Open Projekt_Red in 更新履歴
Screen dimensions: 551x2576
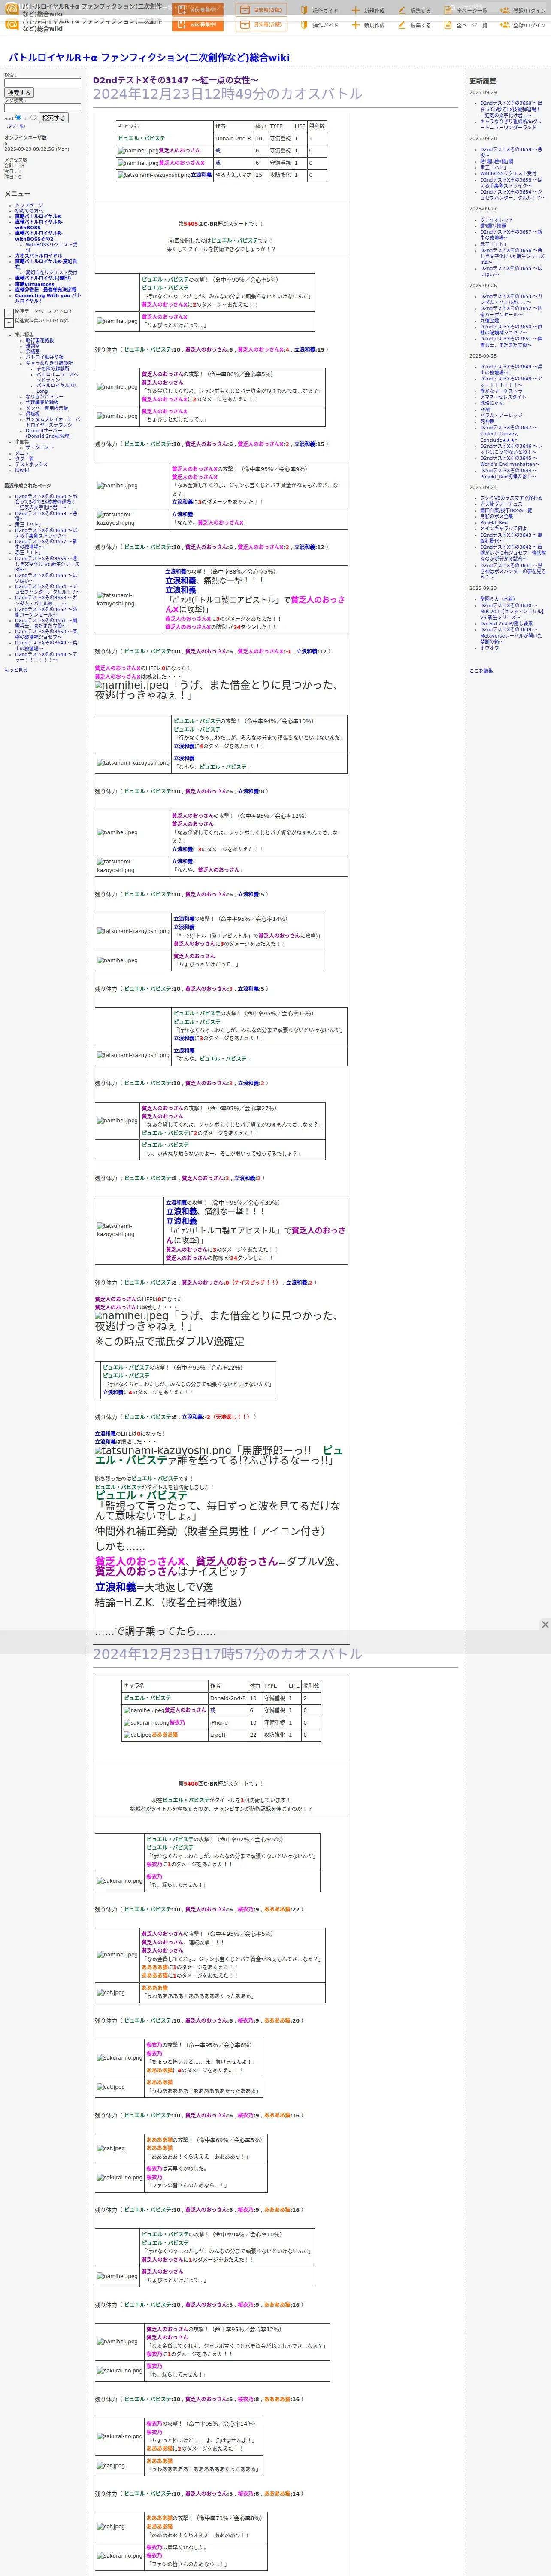(x=494, y=522)
